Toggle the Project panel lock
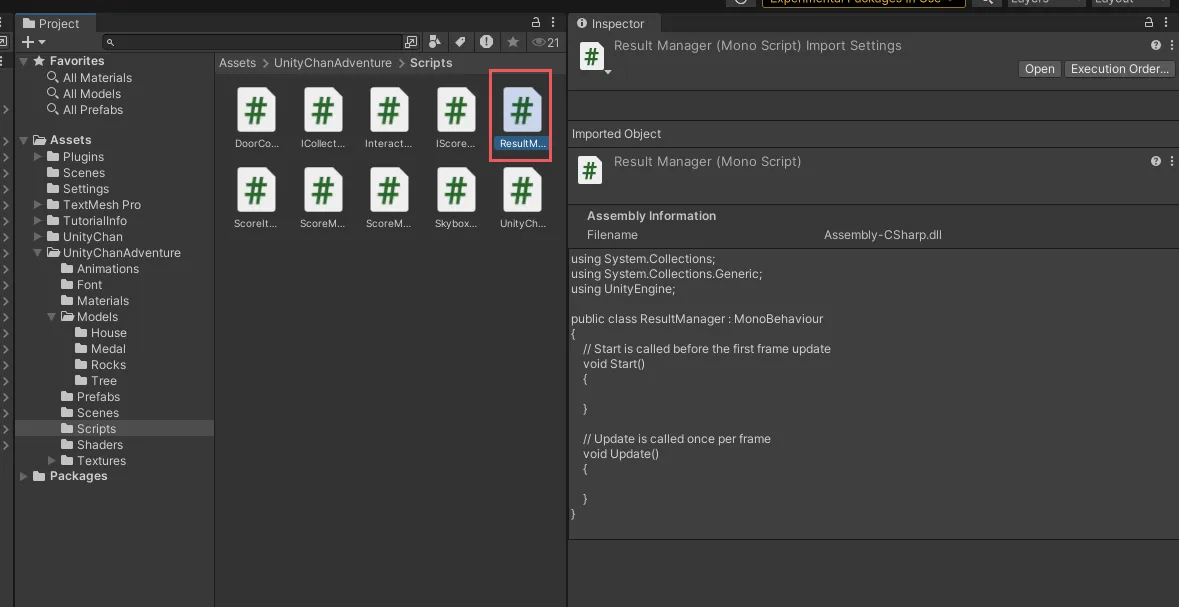 (536, 23)
